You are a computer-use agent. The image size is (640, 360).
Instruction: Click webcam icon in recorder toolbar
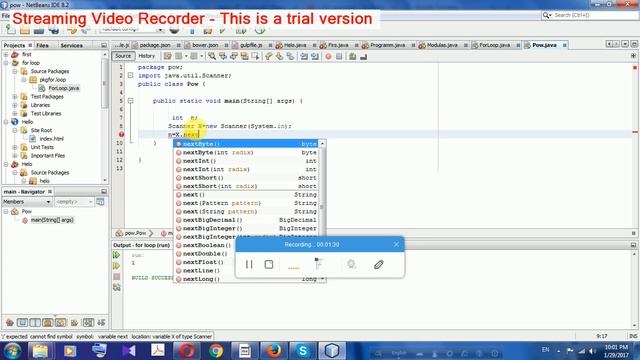point(351,264)
